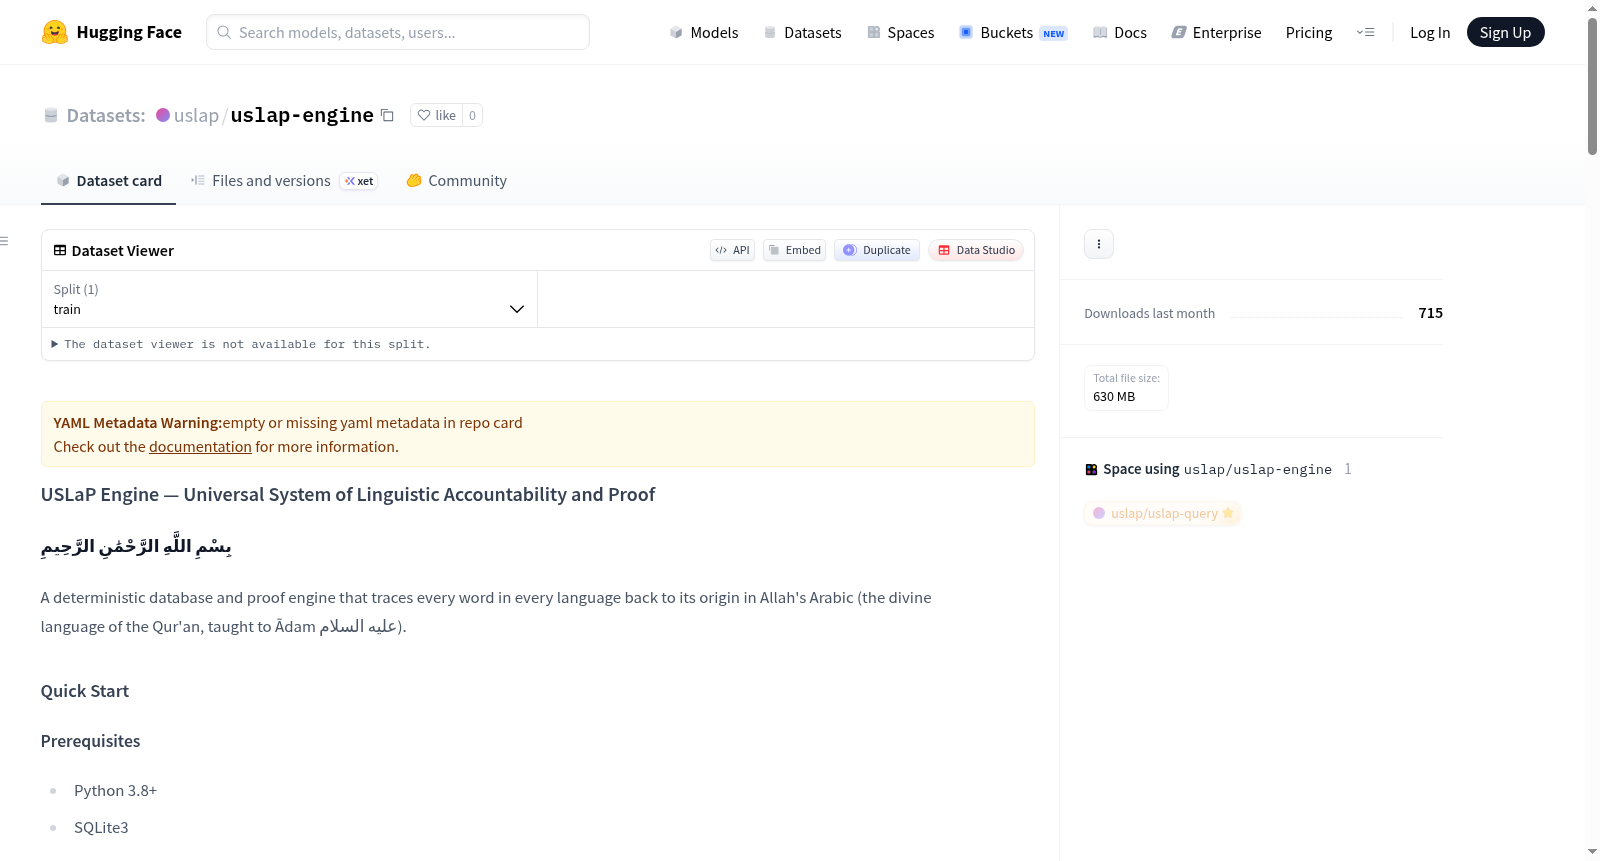
Task: Click the Prerequisites heading
Action: [x=91, y=741]
